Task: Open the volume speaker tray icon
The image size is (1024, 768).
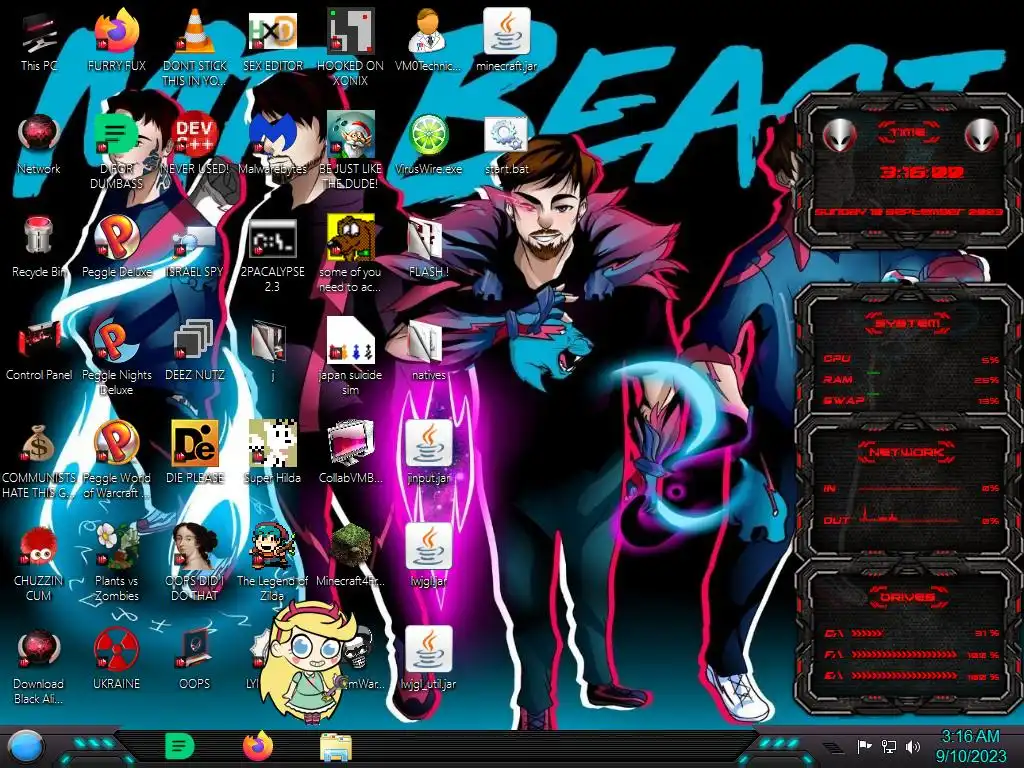Action: pyautogui.click(x=913, y=746)
